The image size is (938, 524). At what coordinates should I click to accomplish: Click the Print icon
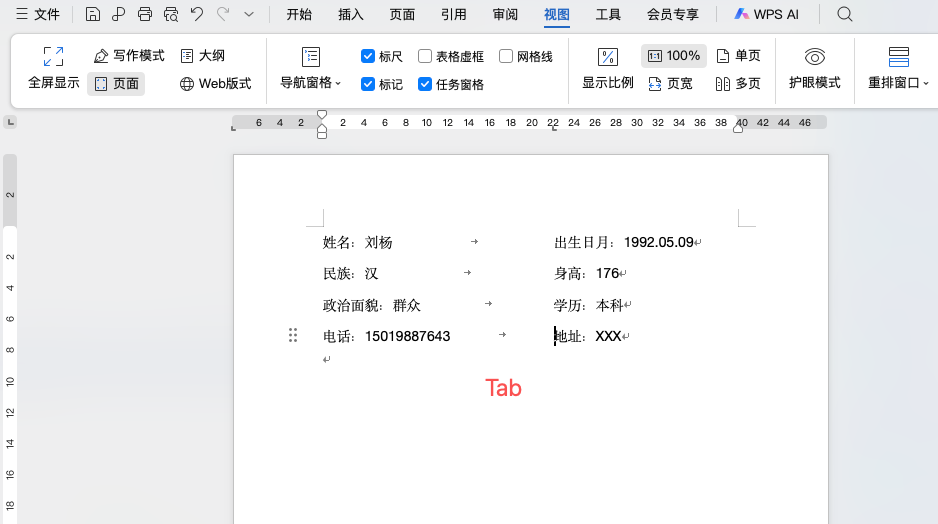tap(145, 14)
